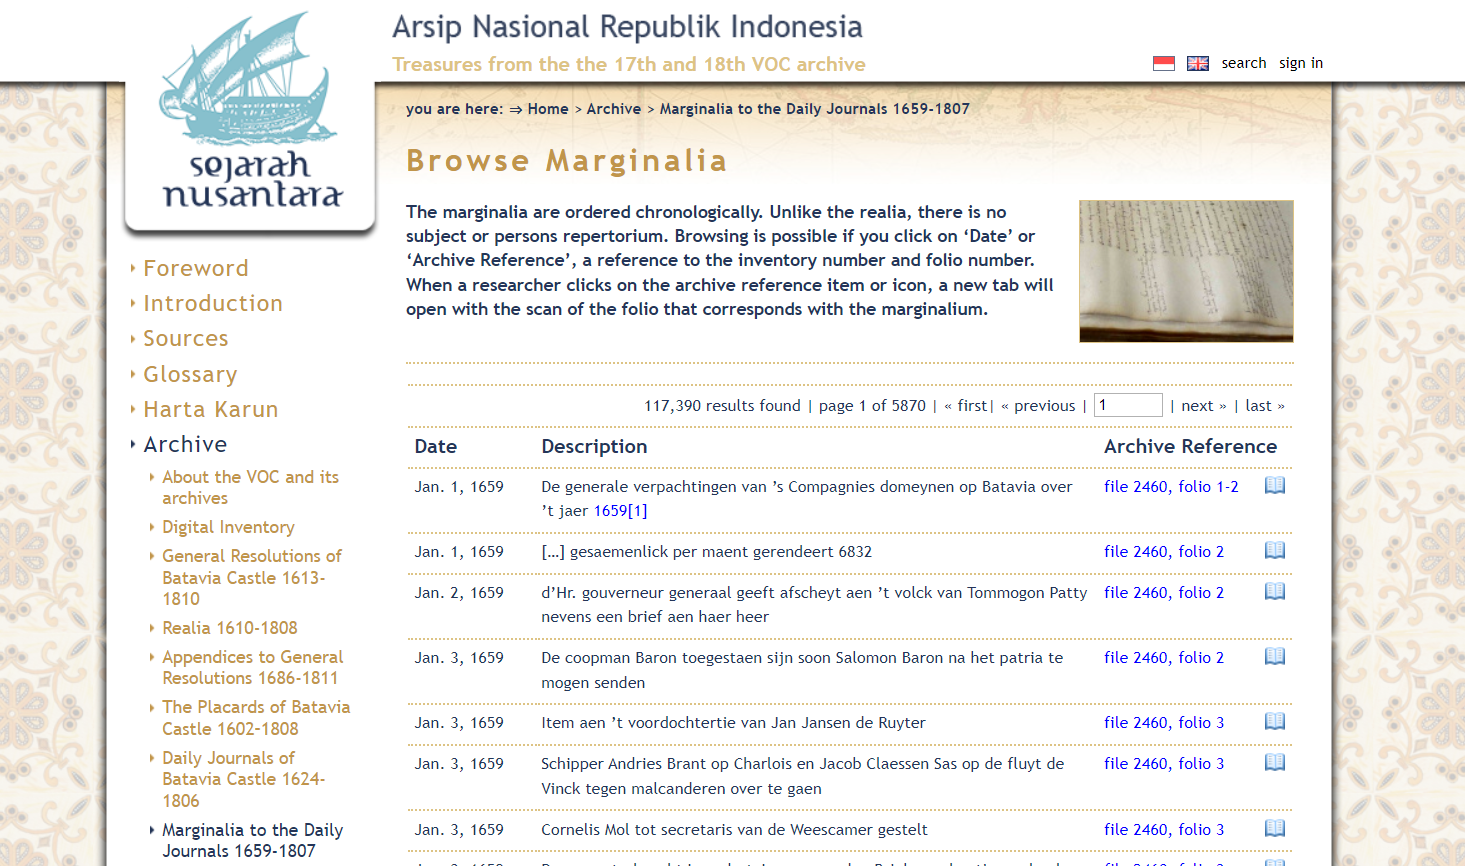Switch language to Indonesian flag
The width and height of the screenshot is (1465, 866).
click(x=1163, y=63)
